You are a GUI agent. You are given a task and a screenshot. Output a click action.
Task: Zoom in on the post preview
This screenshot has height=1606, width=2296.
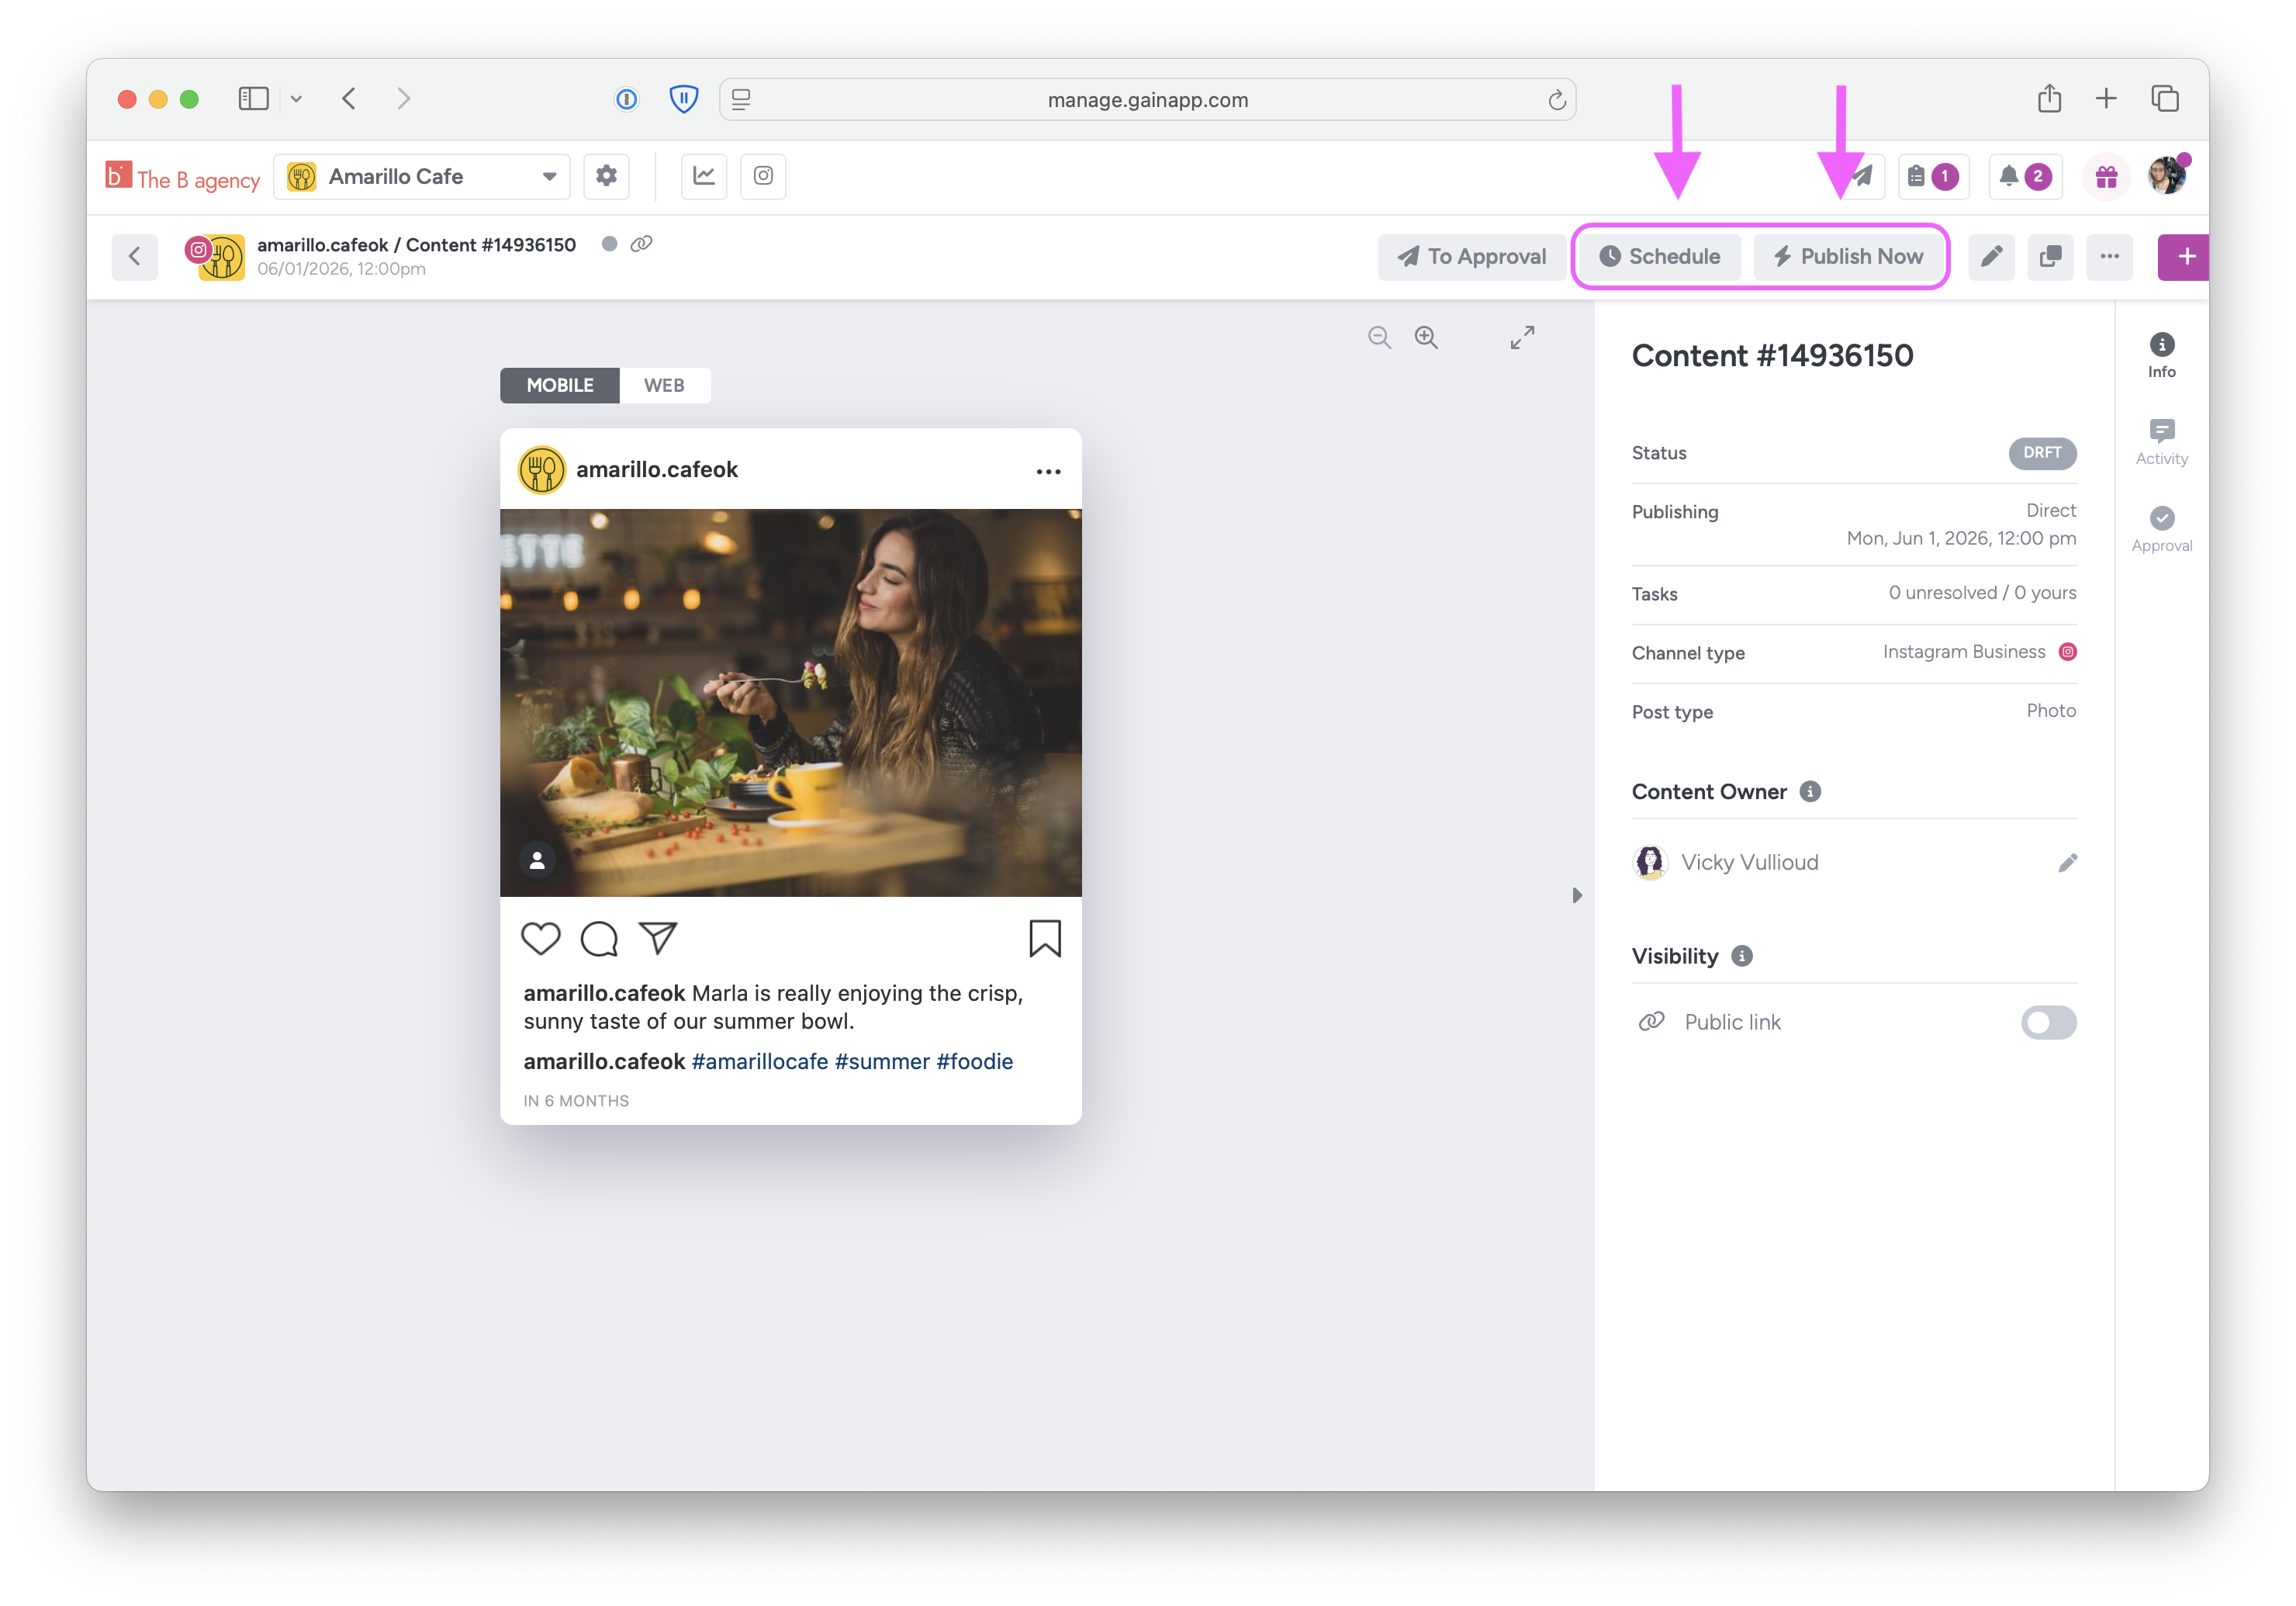tap(1426, 338)
